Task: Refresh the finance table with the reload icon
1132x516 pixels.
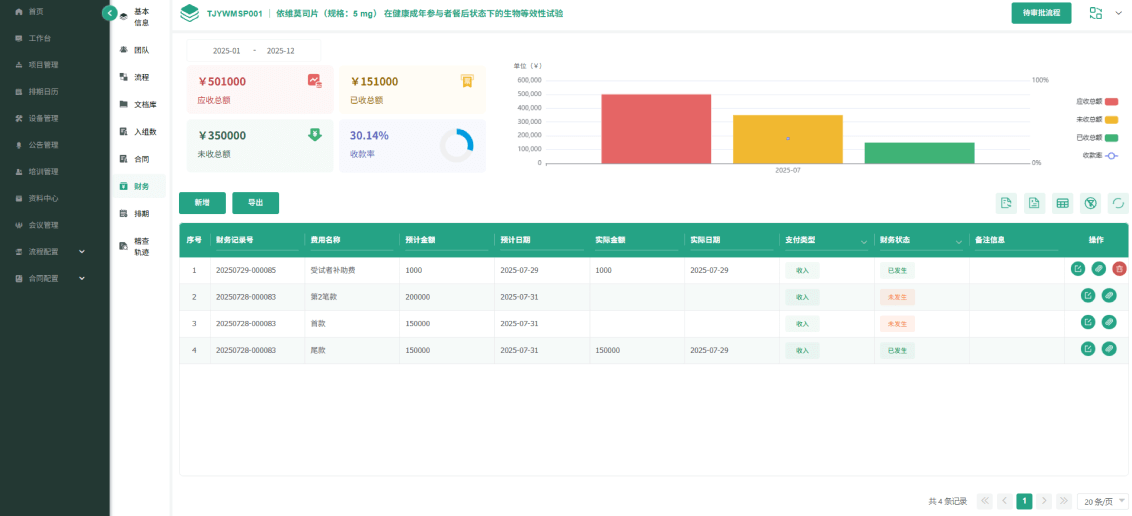Action: coord(1118,203)
